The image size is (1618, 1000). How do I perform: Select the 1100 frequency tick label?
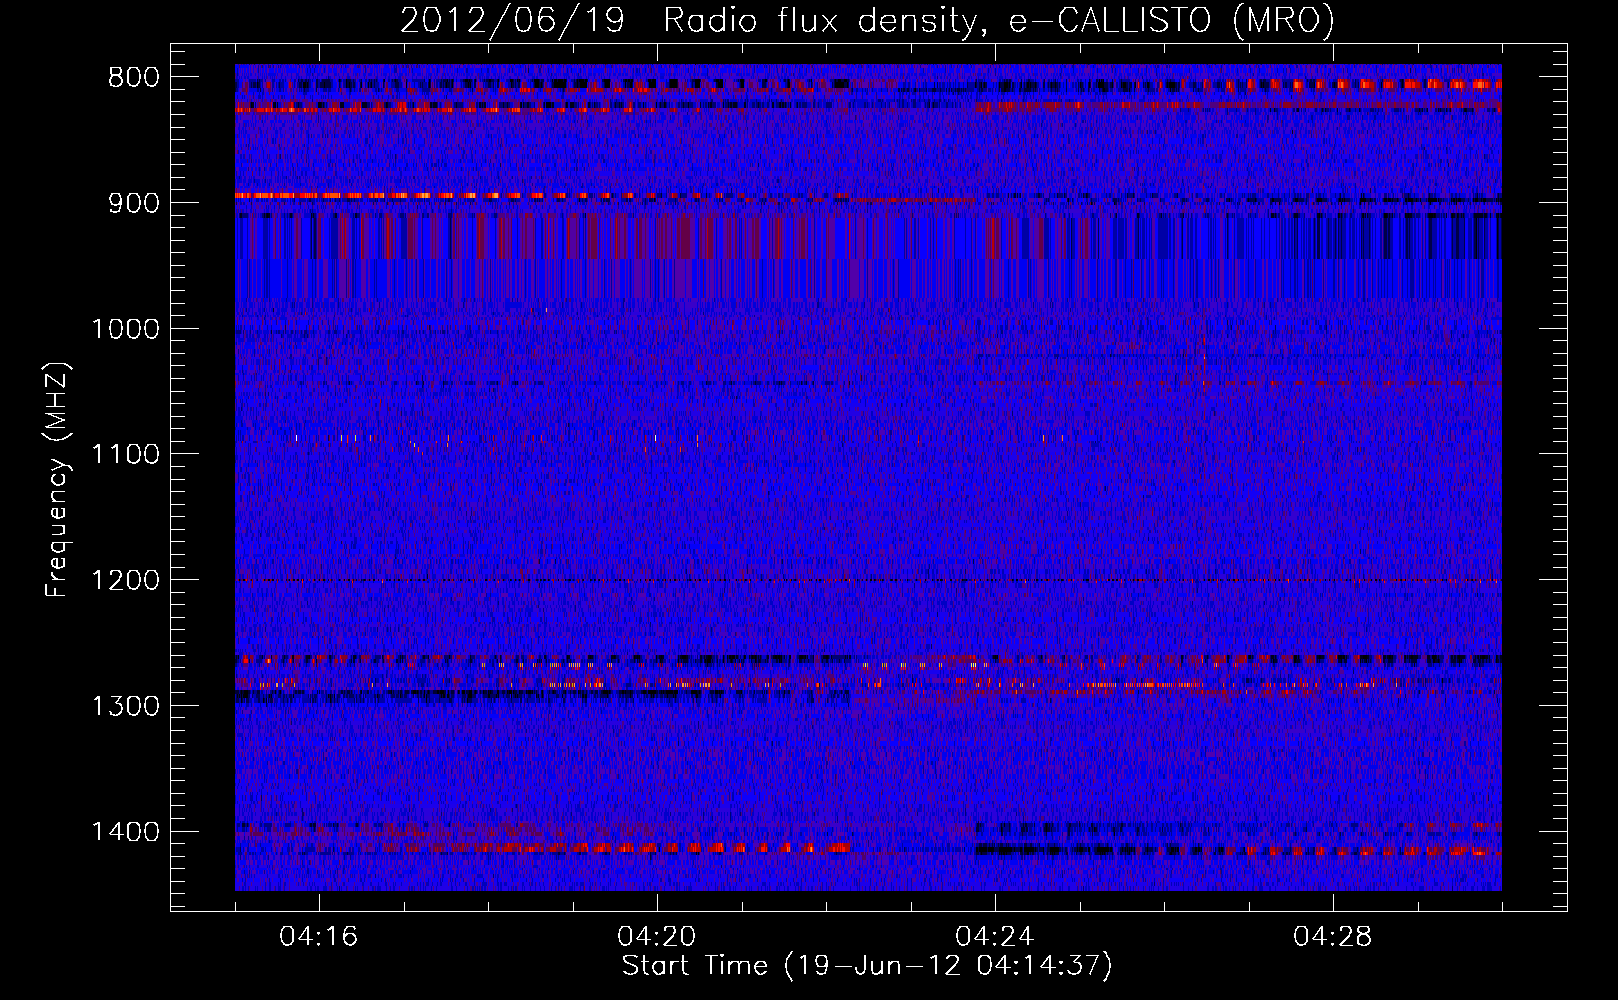126,454
